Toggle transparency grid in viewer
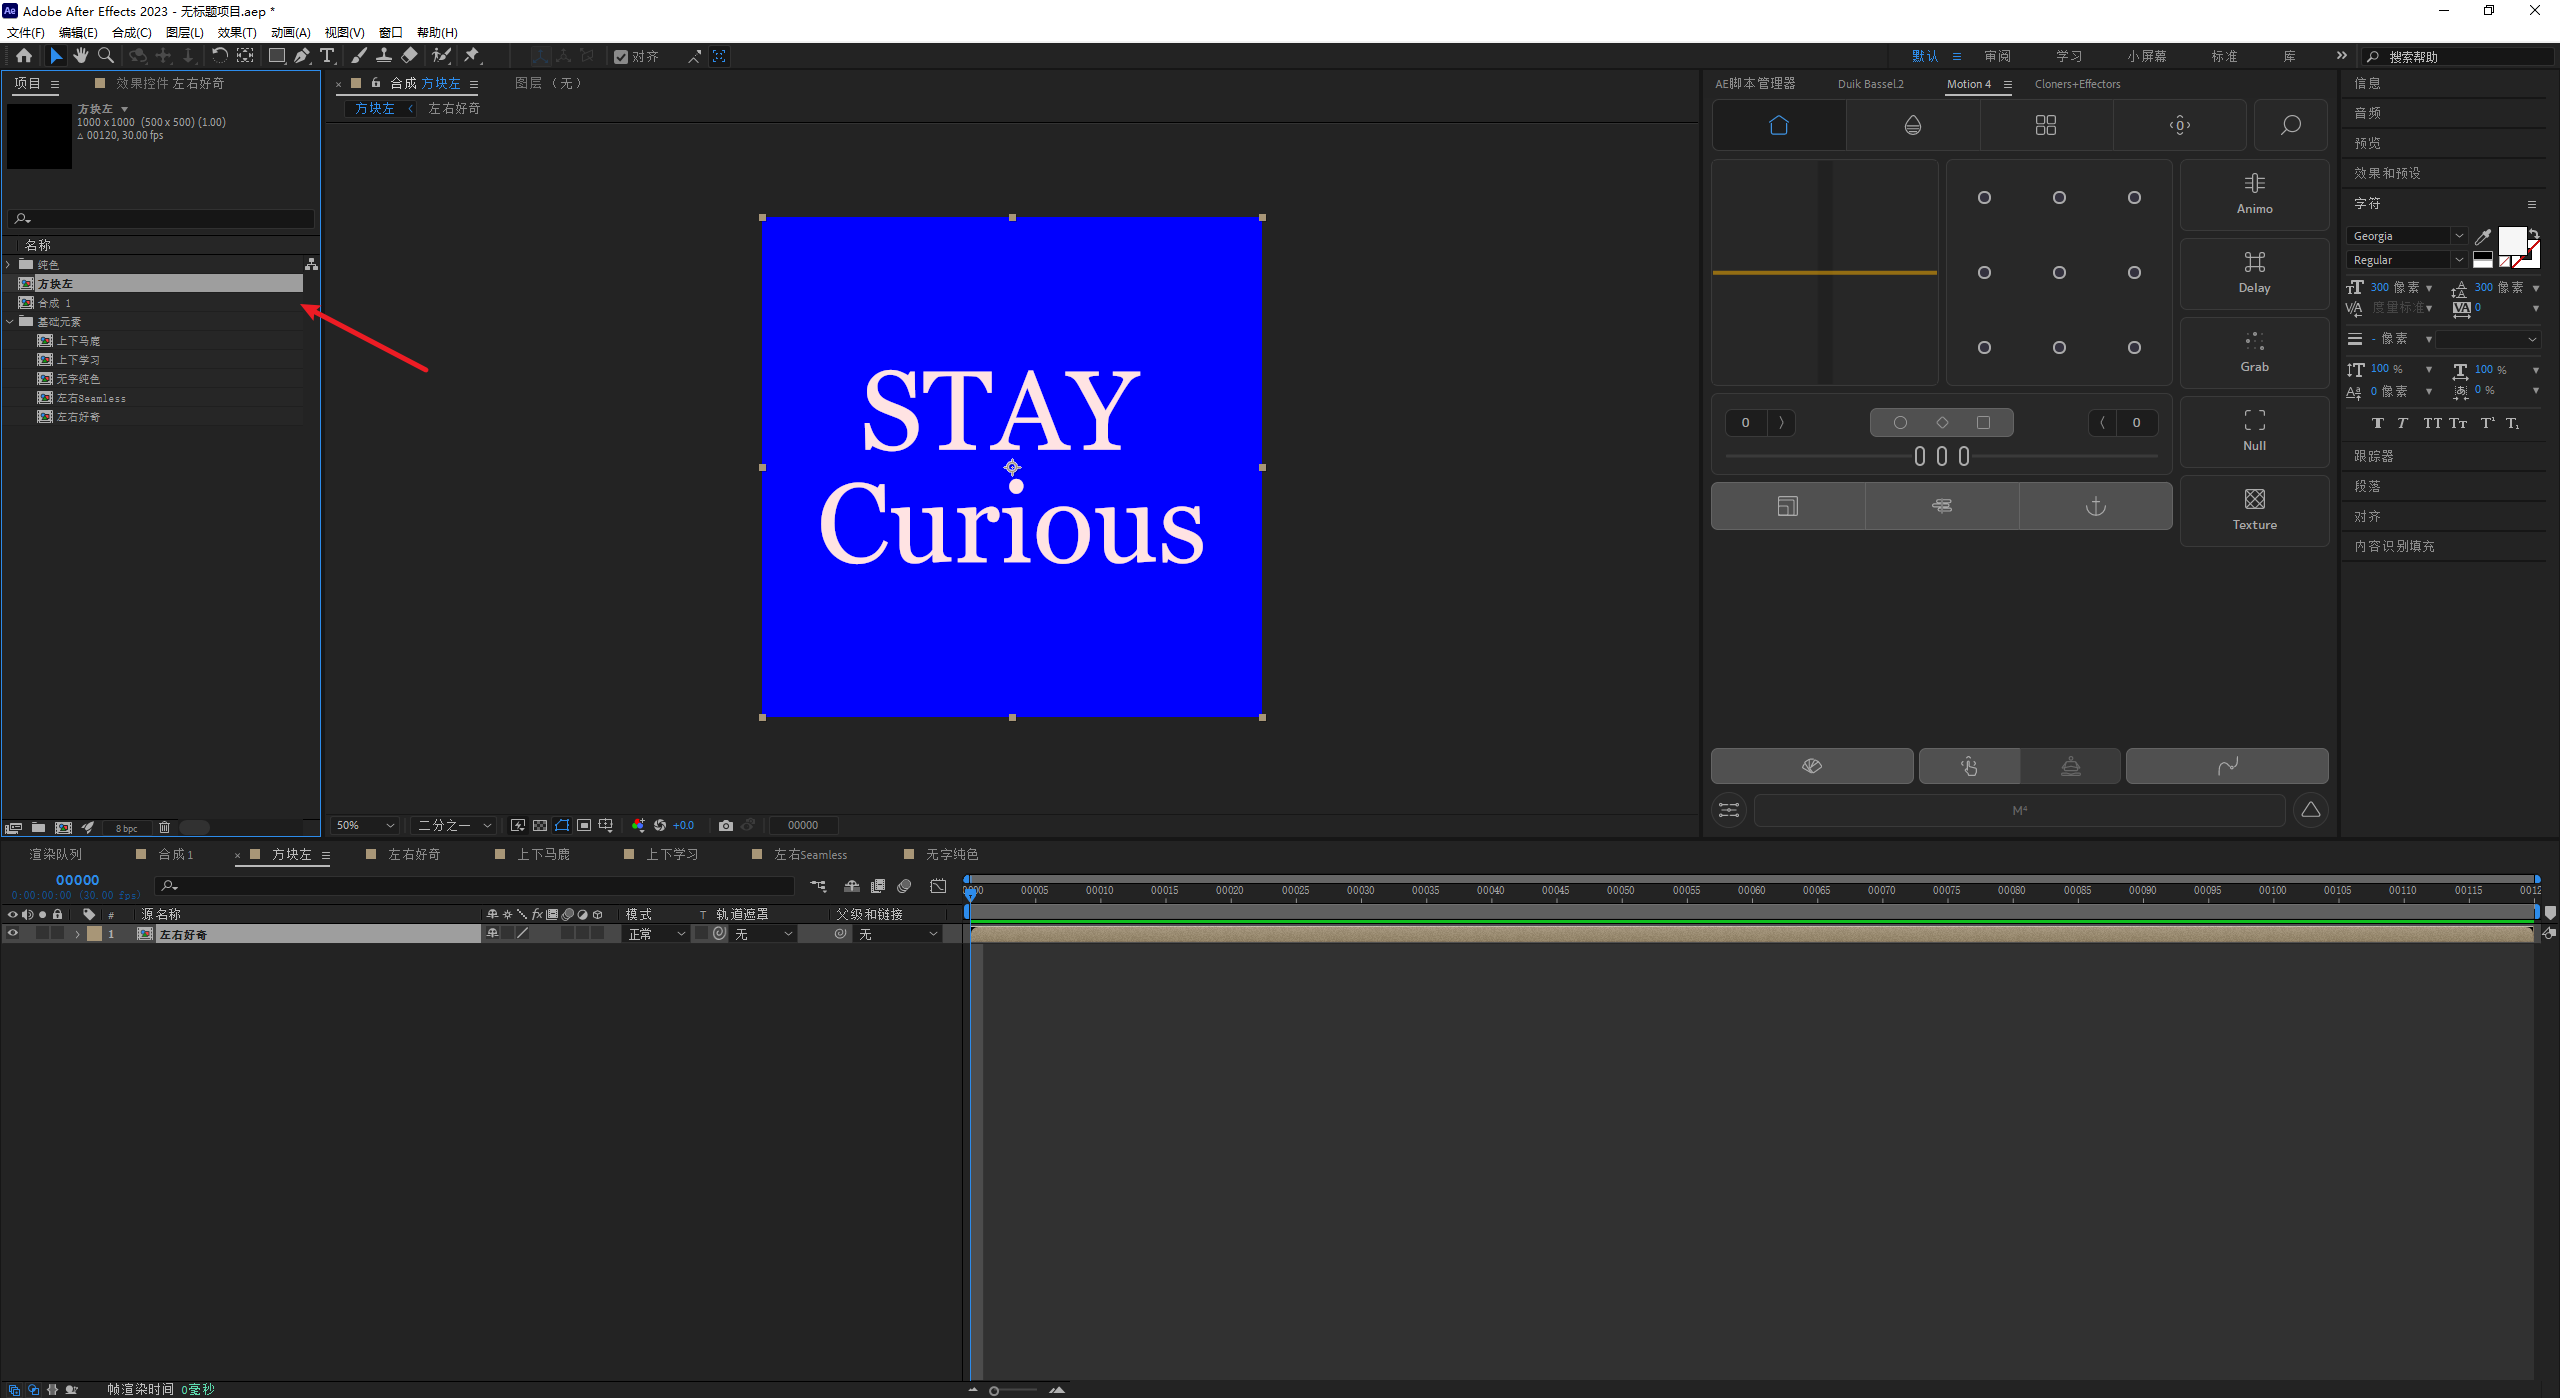Image resolution: width=2560 pixels, height=1398 pixels. 540,825
